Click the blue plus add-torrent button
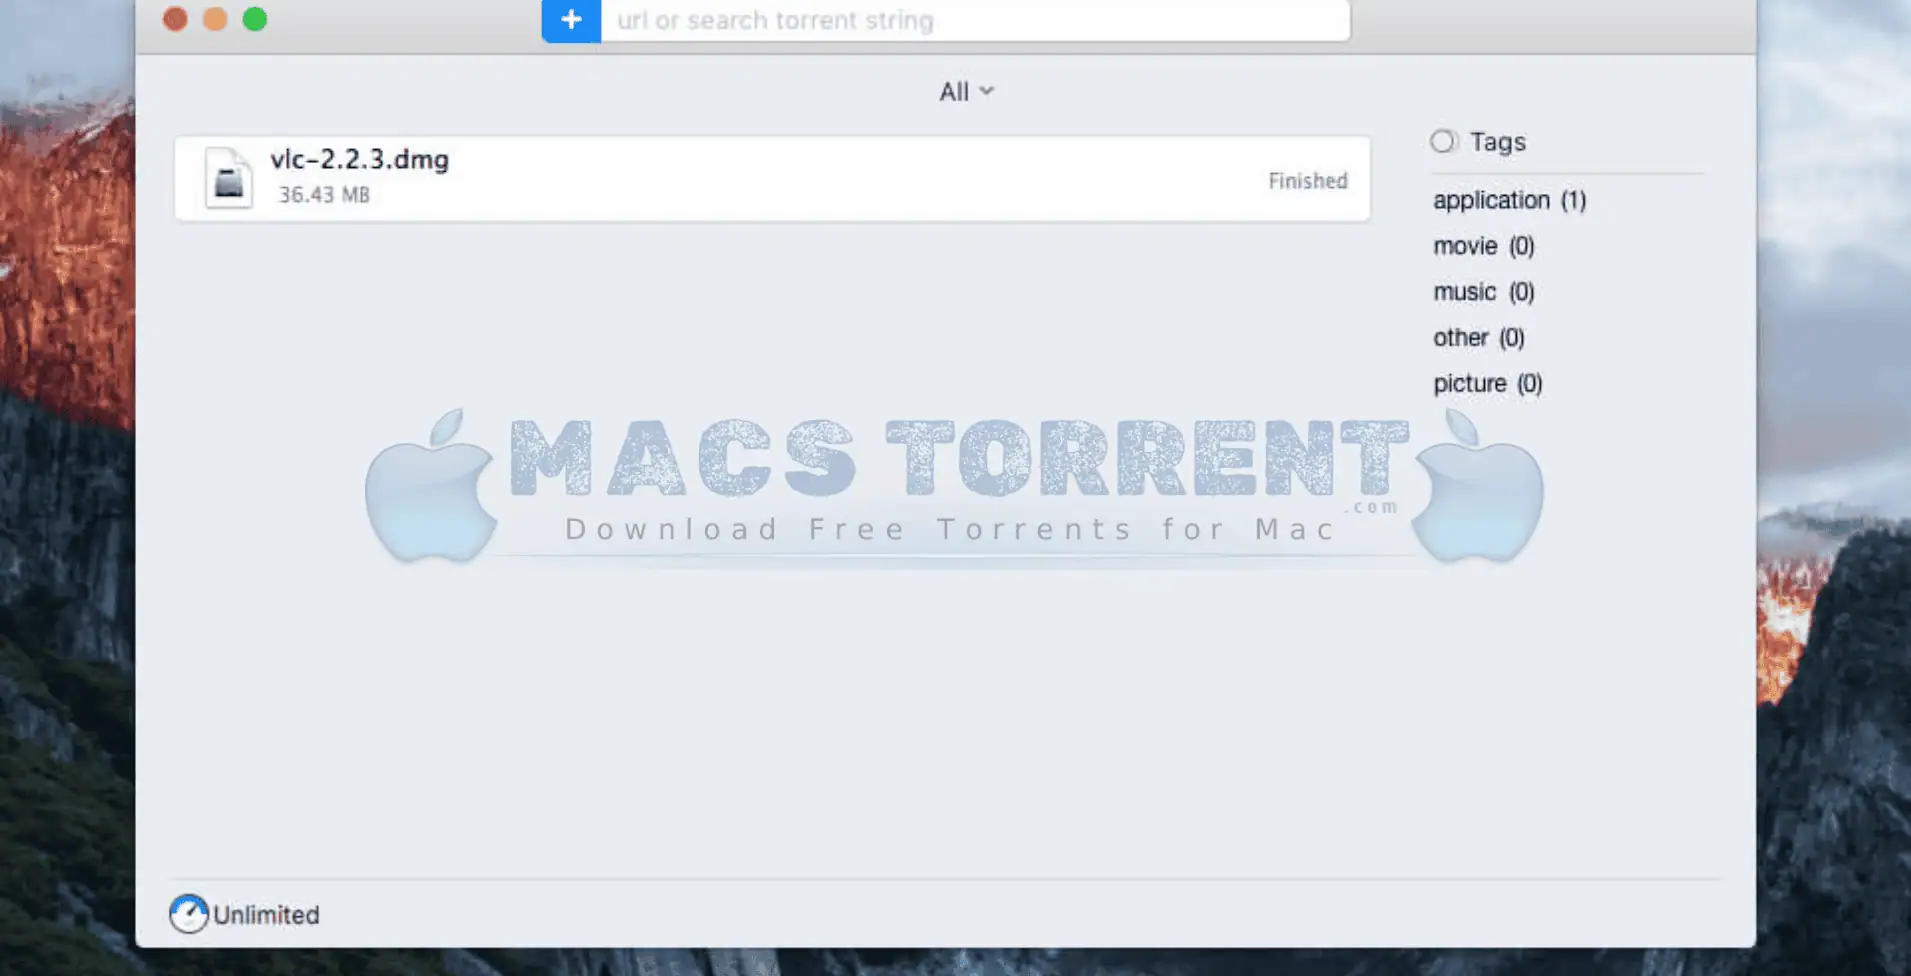This screenshot has height=976, width=1911. coord(571,20)
